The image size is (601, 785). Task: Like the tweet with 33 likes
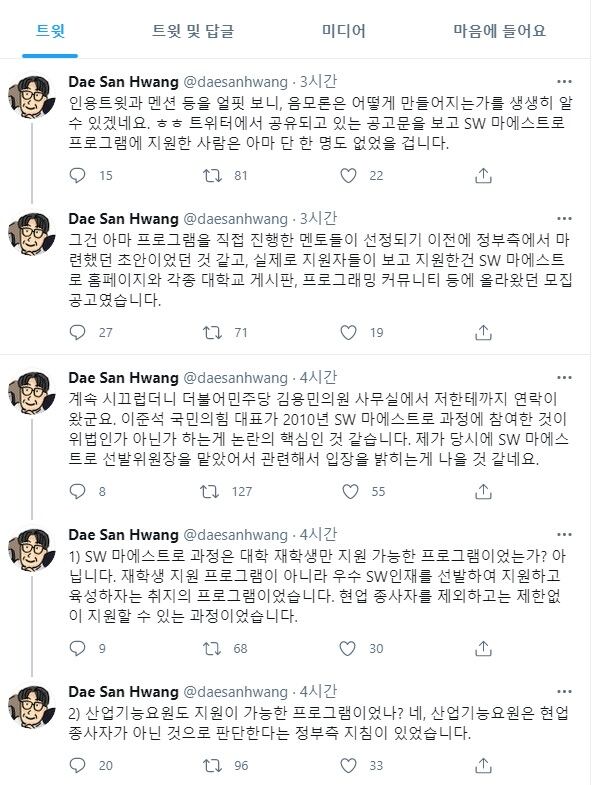coord(348,767)
